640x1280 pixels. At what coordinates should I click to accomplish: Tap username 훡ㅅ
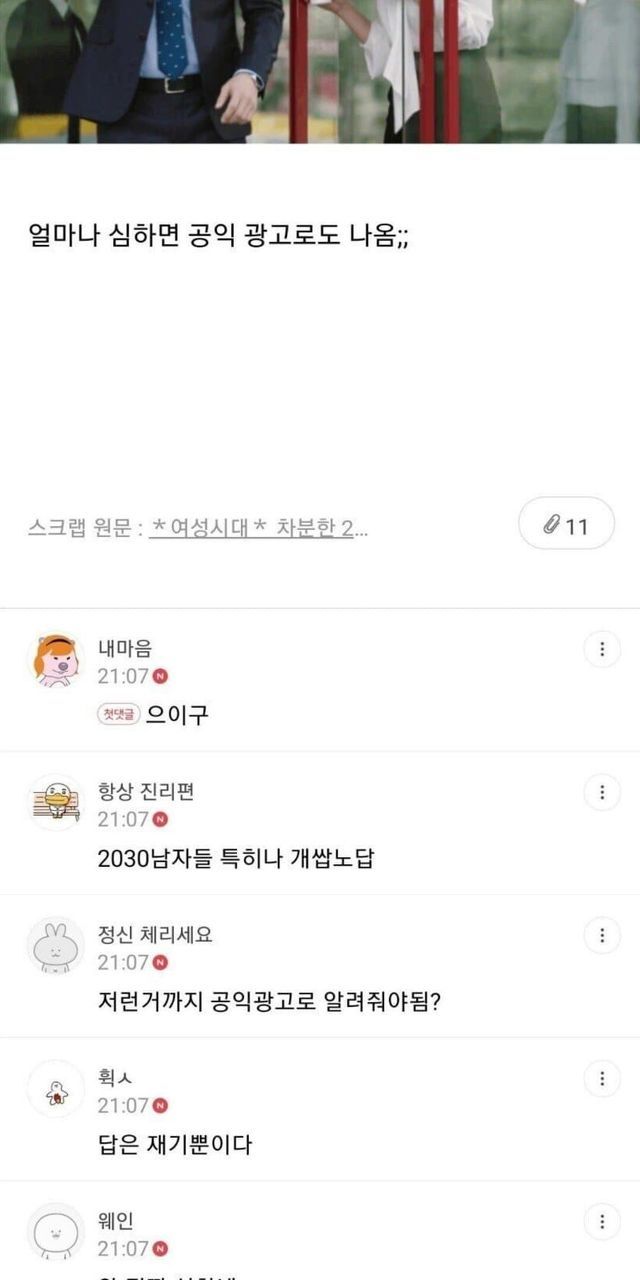click(116, 1078)
